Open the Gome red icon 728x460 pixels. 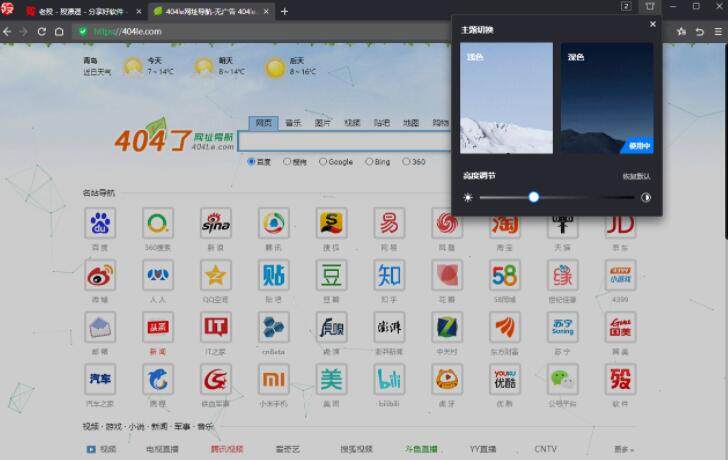pyautogui.click(x=620, y=327)
